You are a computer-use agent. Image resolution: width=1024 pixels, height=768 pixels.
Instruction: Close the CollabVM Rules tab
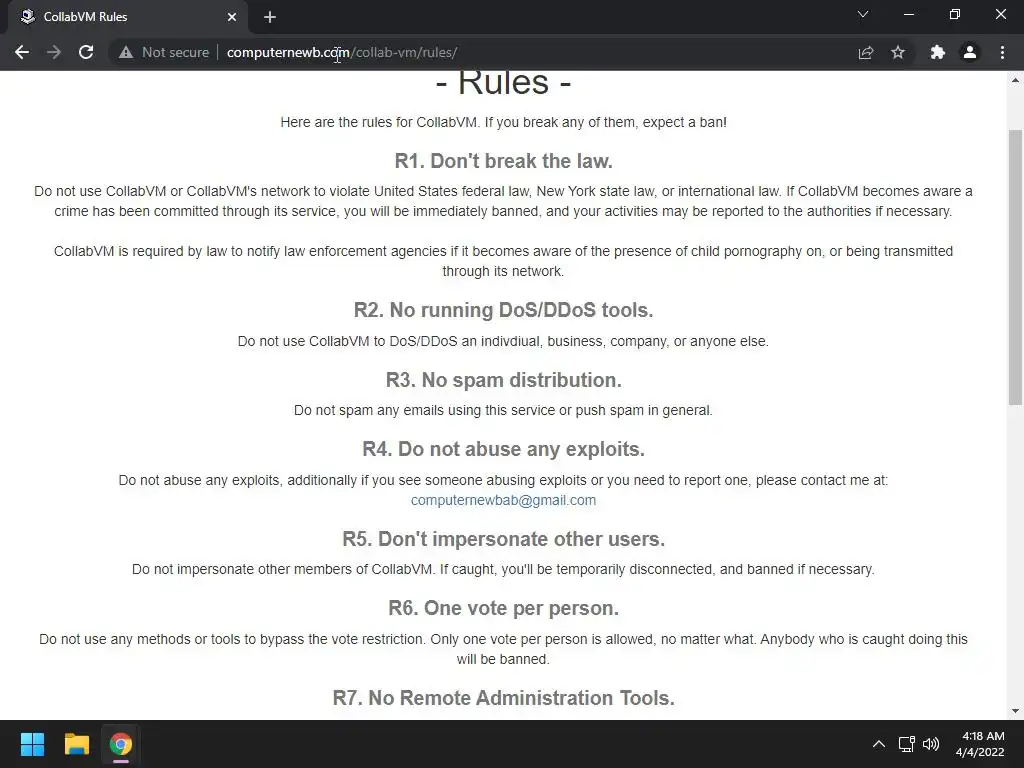click(232, 17)
